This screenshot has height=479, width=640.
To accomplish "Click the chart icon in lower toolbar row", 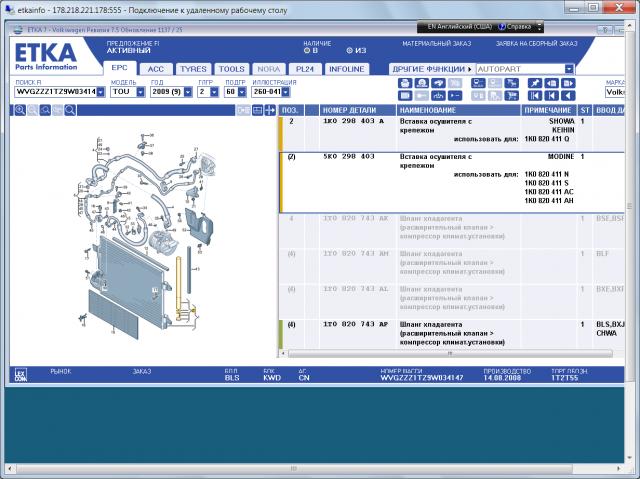I will click(438, 96).
